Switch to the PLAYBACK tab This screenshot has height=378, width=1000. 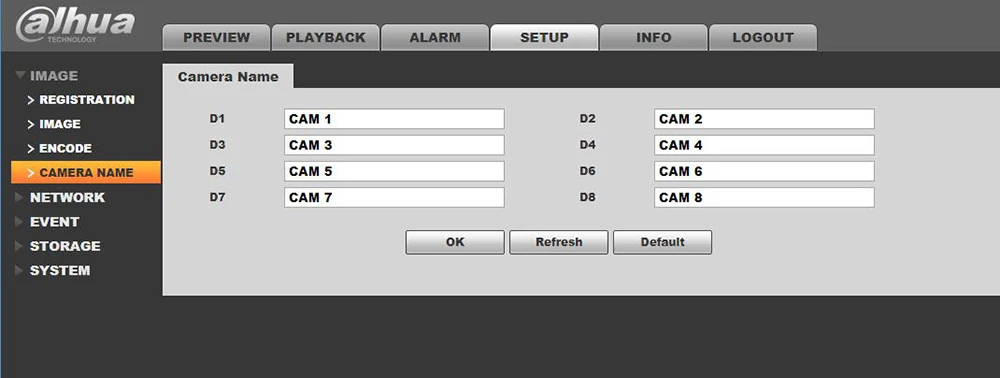tap(326, 38)
